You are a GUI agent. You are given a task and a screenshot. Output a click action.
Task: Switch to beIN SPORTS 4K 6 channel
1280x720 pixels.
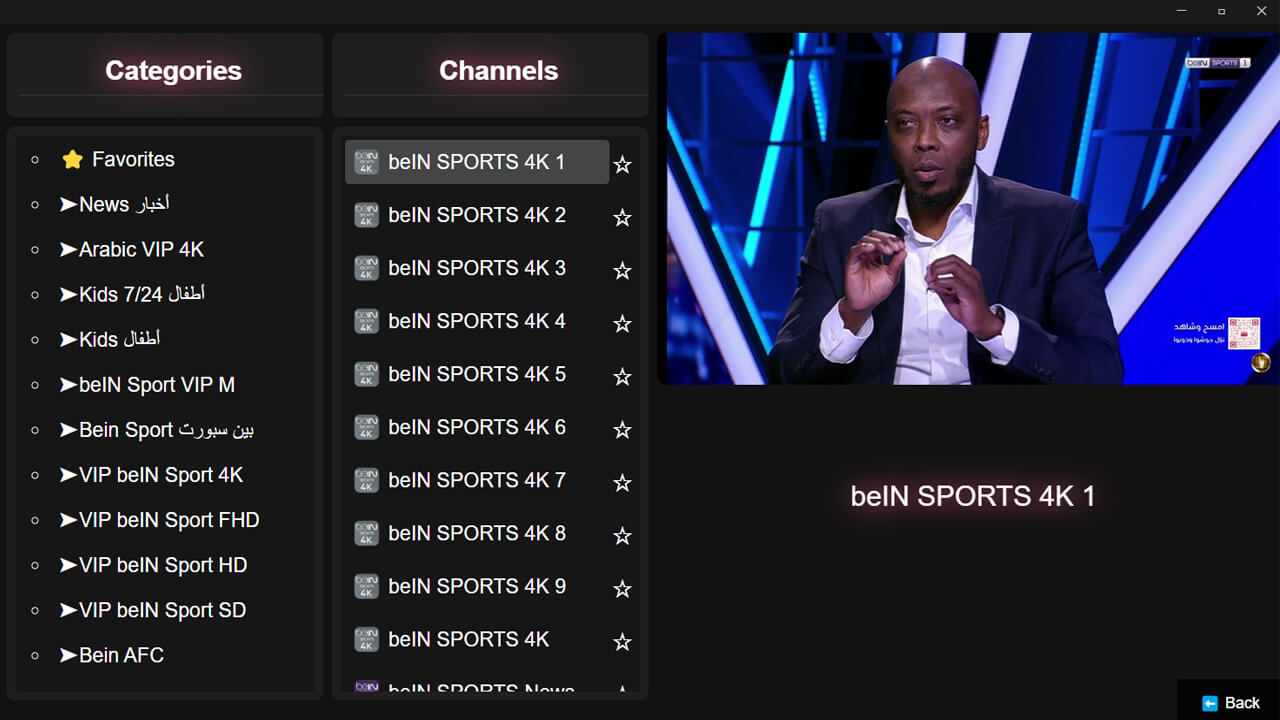coord(477,427)
